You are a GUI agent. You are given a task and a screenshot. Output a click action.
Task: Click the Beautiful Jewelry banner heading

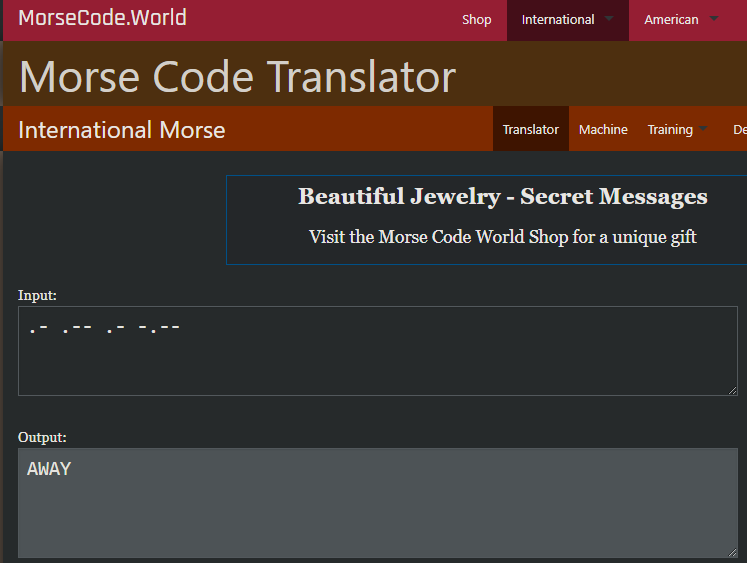(502, 197)
